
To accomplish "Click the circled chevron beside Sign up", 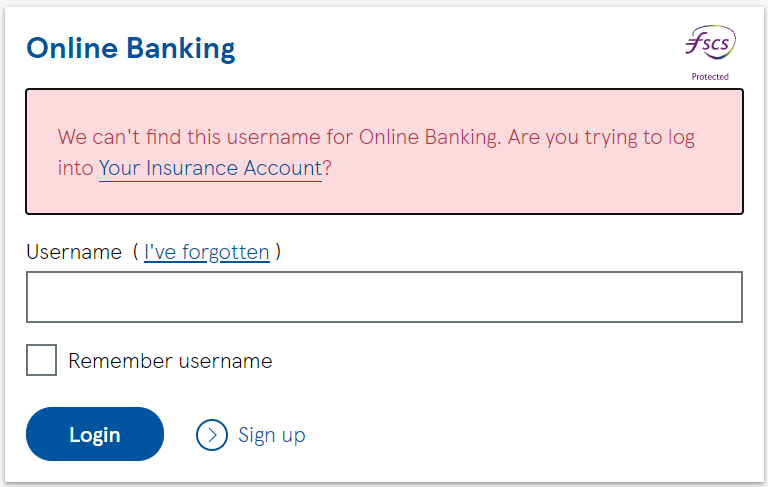I will [x=212, y=435].
